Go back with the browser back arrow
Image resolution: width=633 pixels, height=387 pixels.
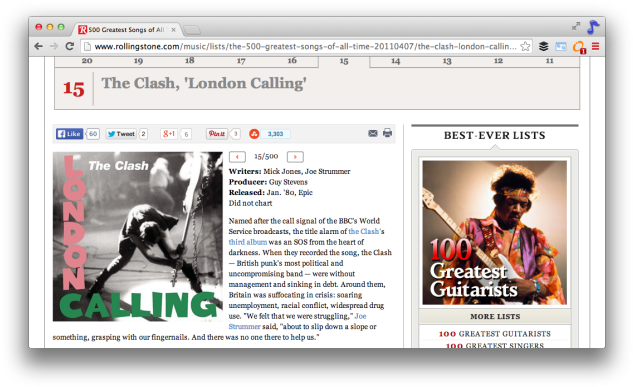(x=38, y=46)
